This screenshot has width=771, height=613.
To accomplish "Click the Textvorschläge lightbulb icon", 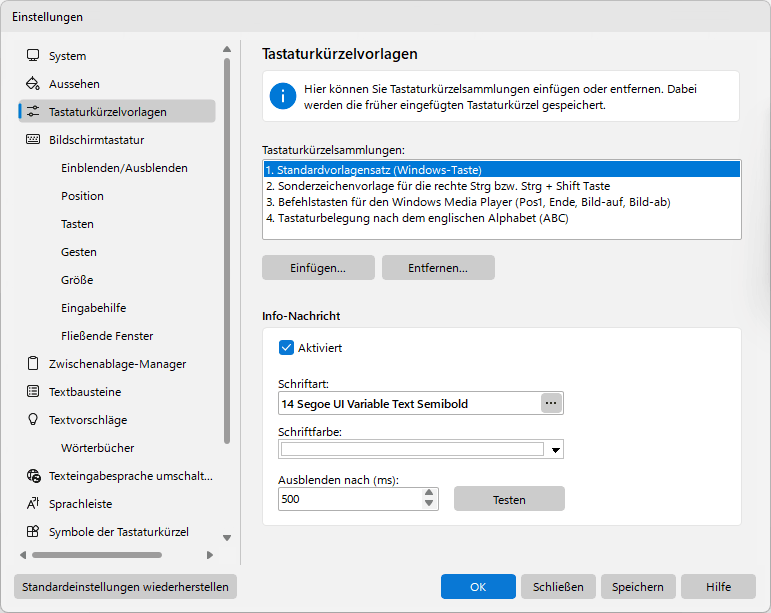I will click(x=33, y=419).
